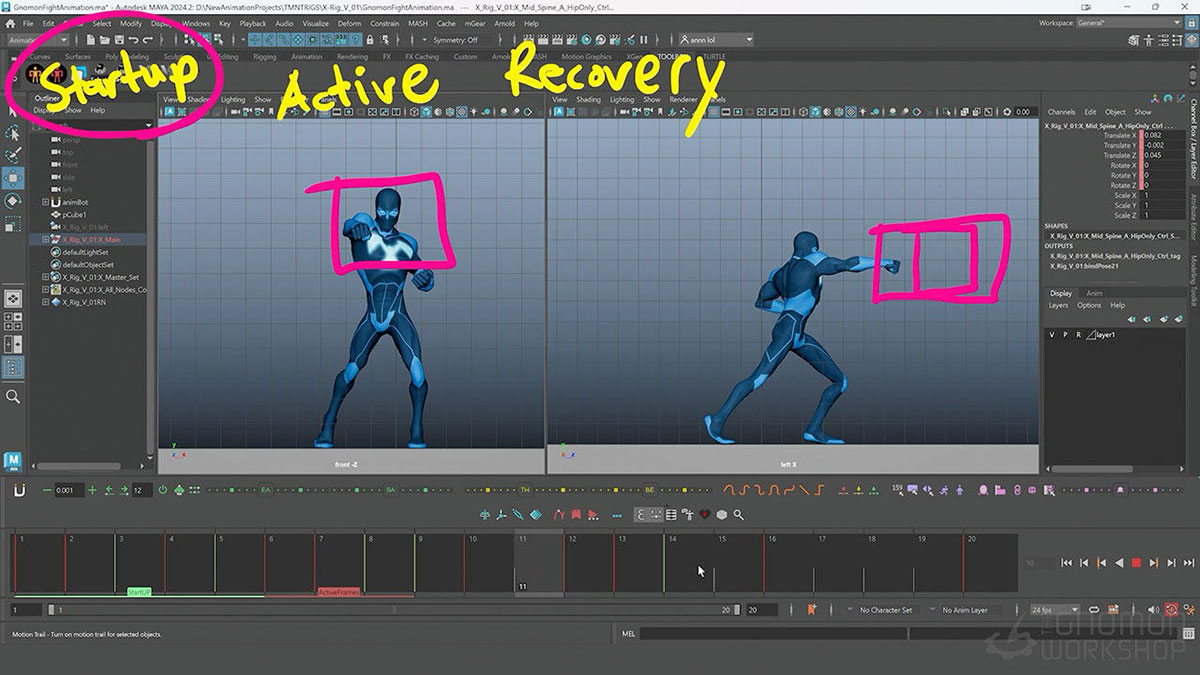
Task: Toggle the R reference state on layer1
Action: pyautogui.click(x=1079, y=335)
